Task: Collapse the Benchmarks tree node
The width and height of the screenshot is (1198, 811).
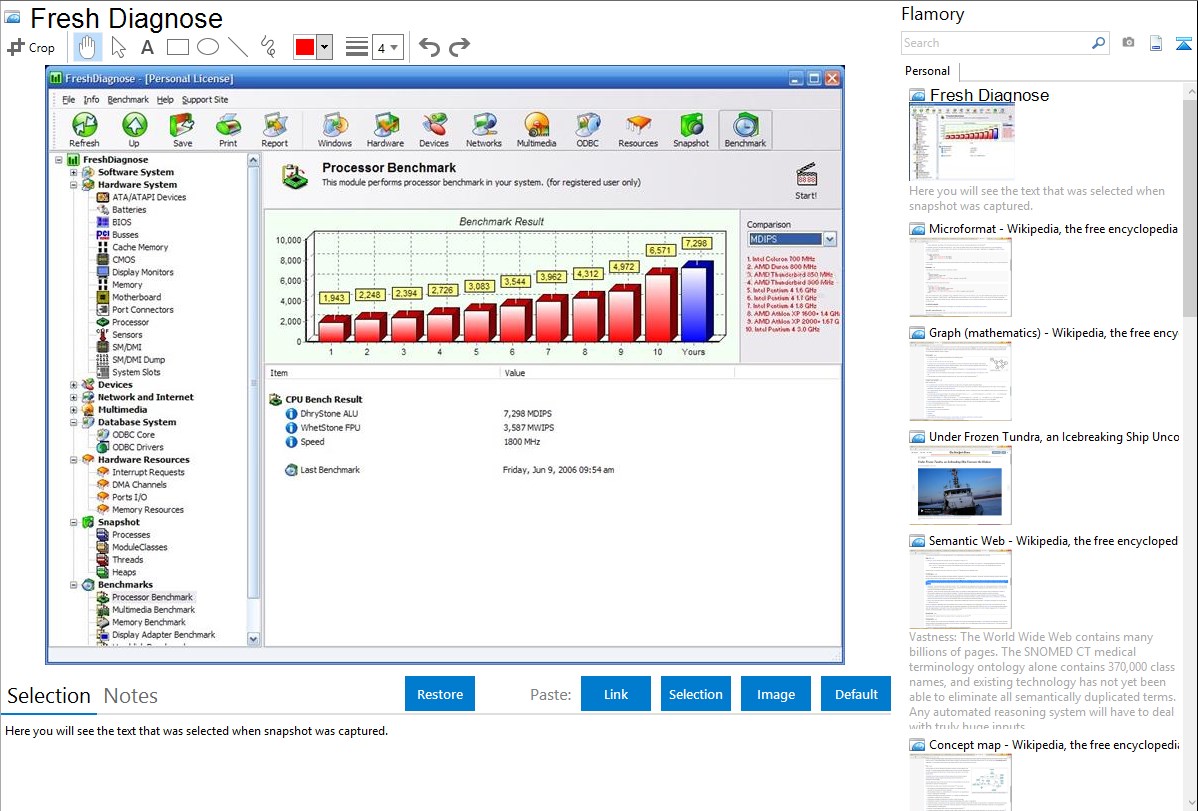Action: click(74, 585)
